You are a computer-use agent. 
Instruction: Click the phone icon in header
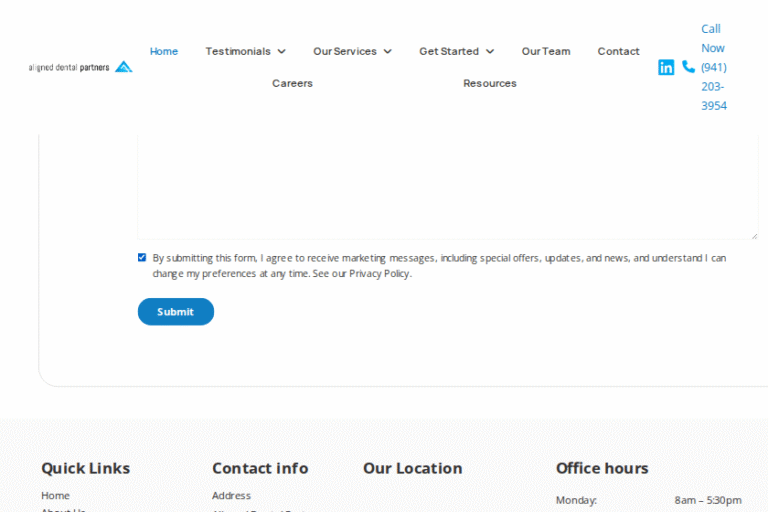point(688,67)
